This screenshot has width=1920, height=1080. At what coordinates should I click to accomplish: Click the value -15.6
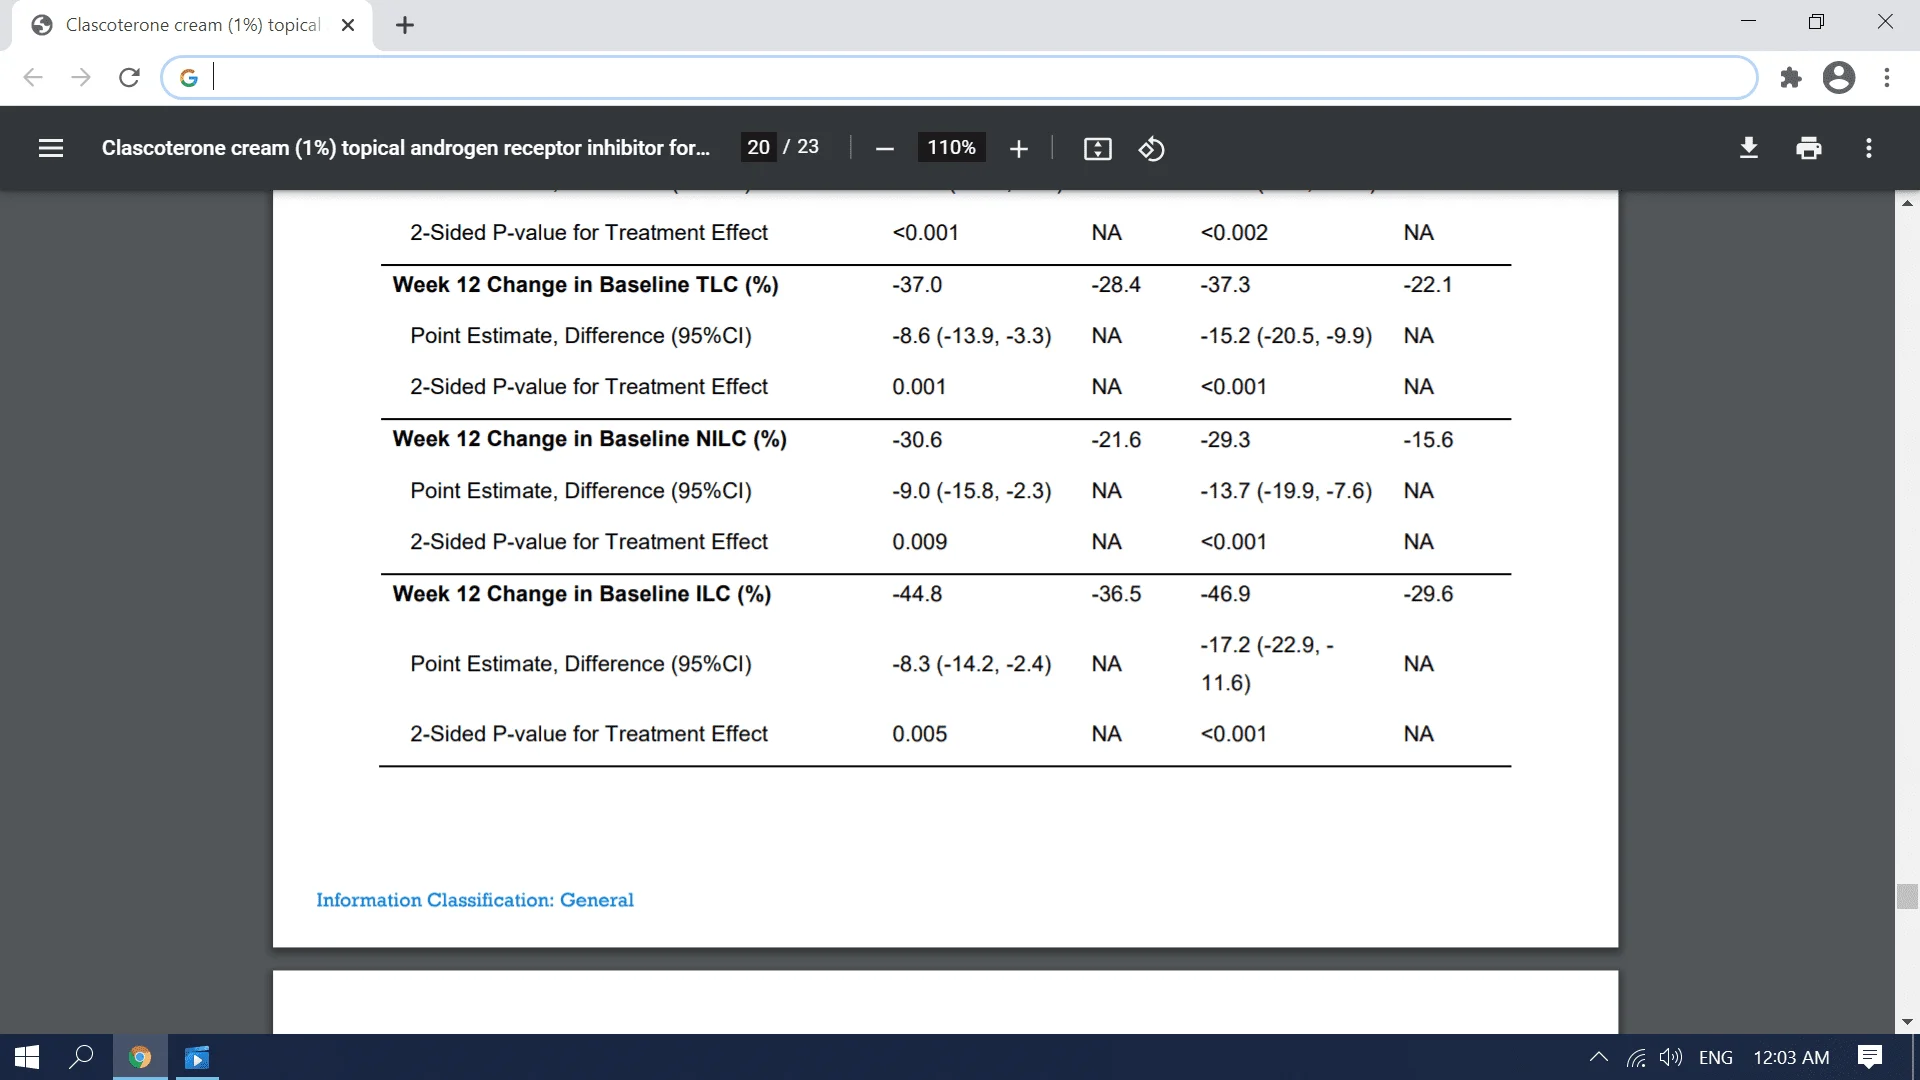tap(1427, 440)
